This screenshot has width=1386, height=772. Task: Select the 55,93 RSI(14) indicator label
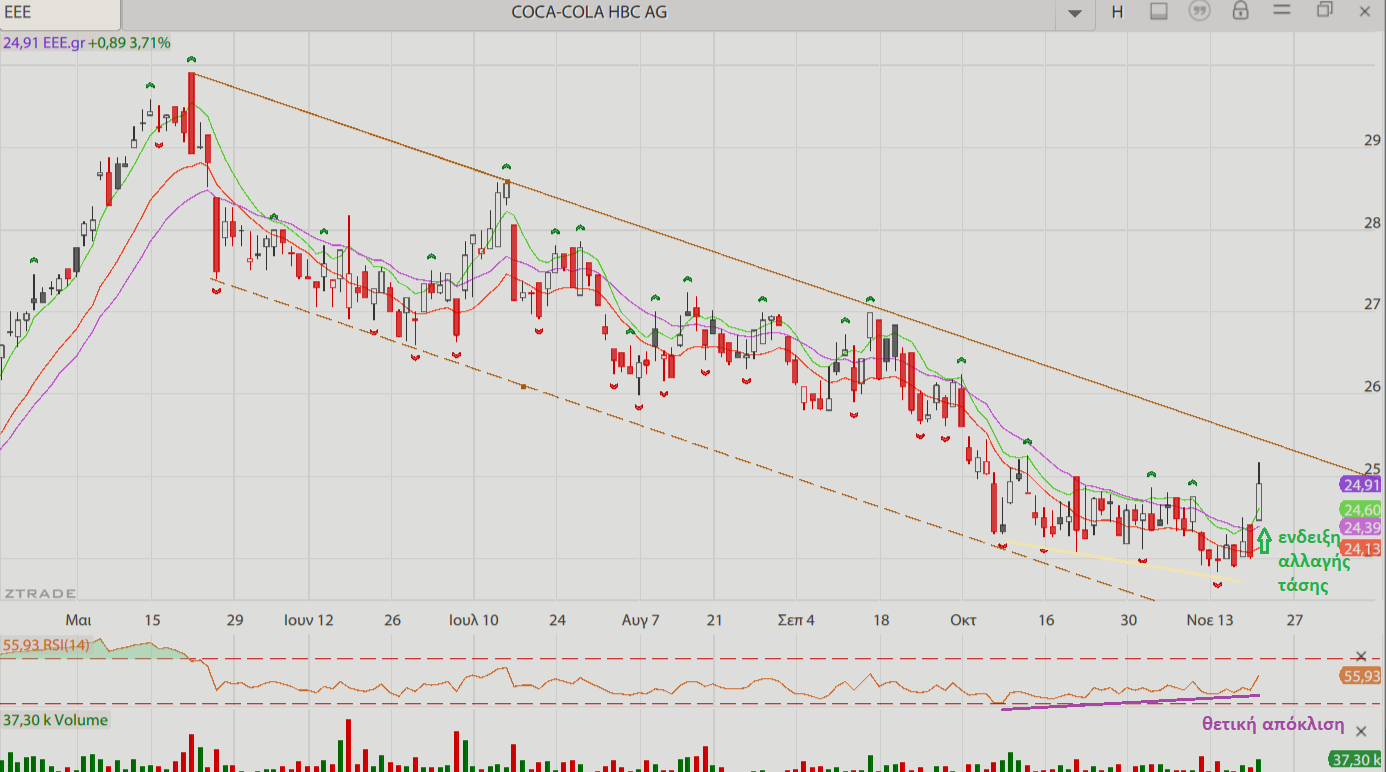(47, 645)
